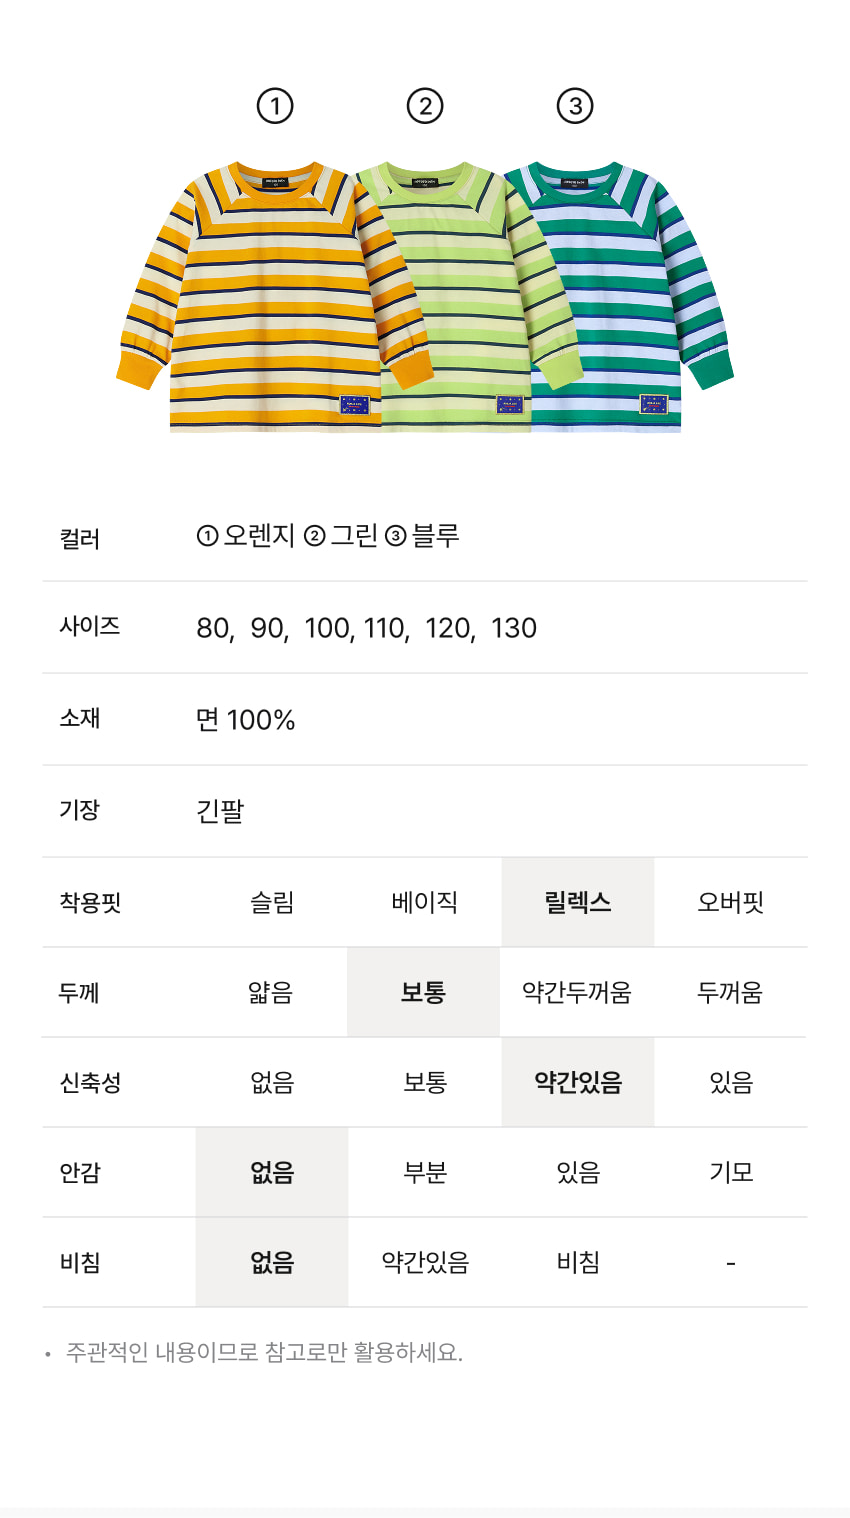The height and width of the screenshot is (1518, 850).
Task: Select the 릴렉스 fit cell
Action: (578, 903)
